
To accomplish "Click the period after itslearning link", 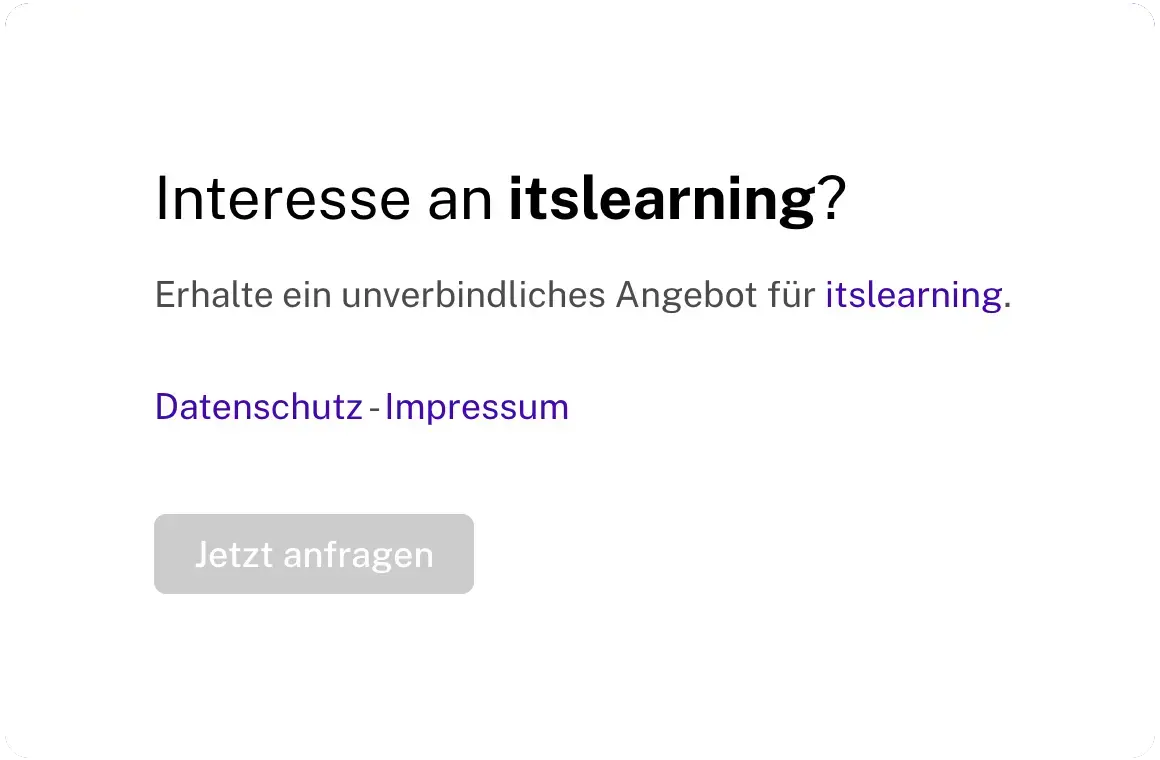I will (1007, 303).
